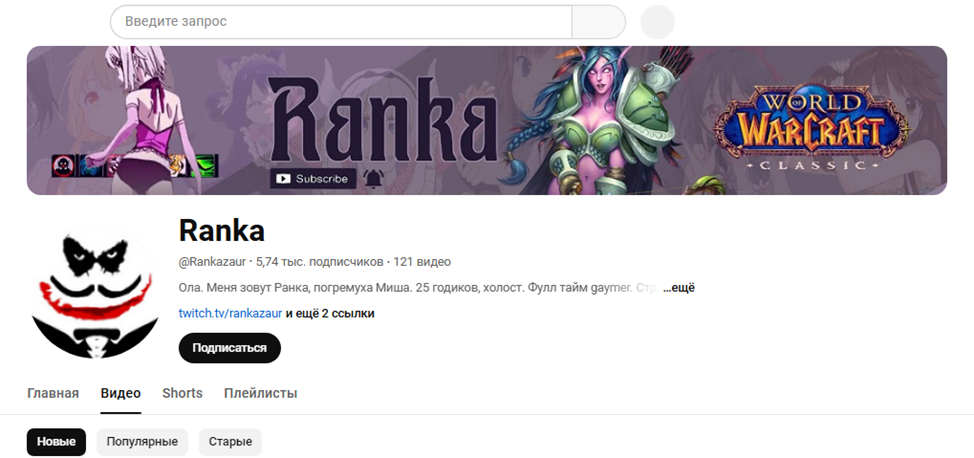Screen dimensions: 974x458
Task: Click the Введите запрос search field
Action: [341, 22]
